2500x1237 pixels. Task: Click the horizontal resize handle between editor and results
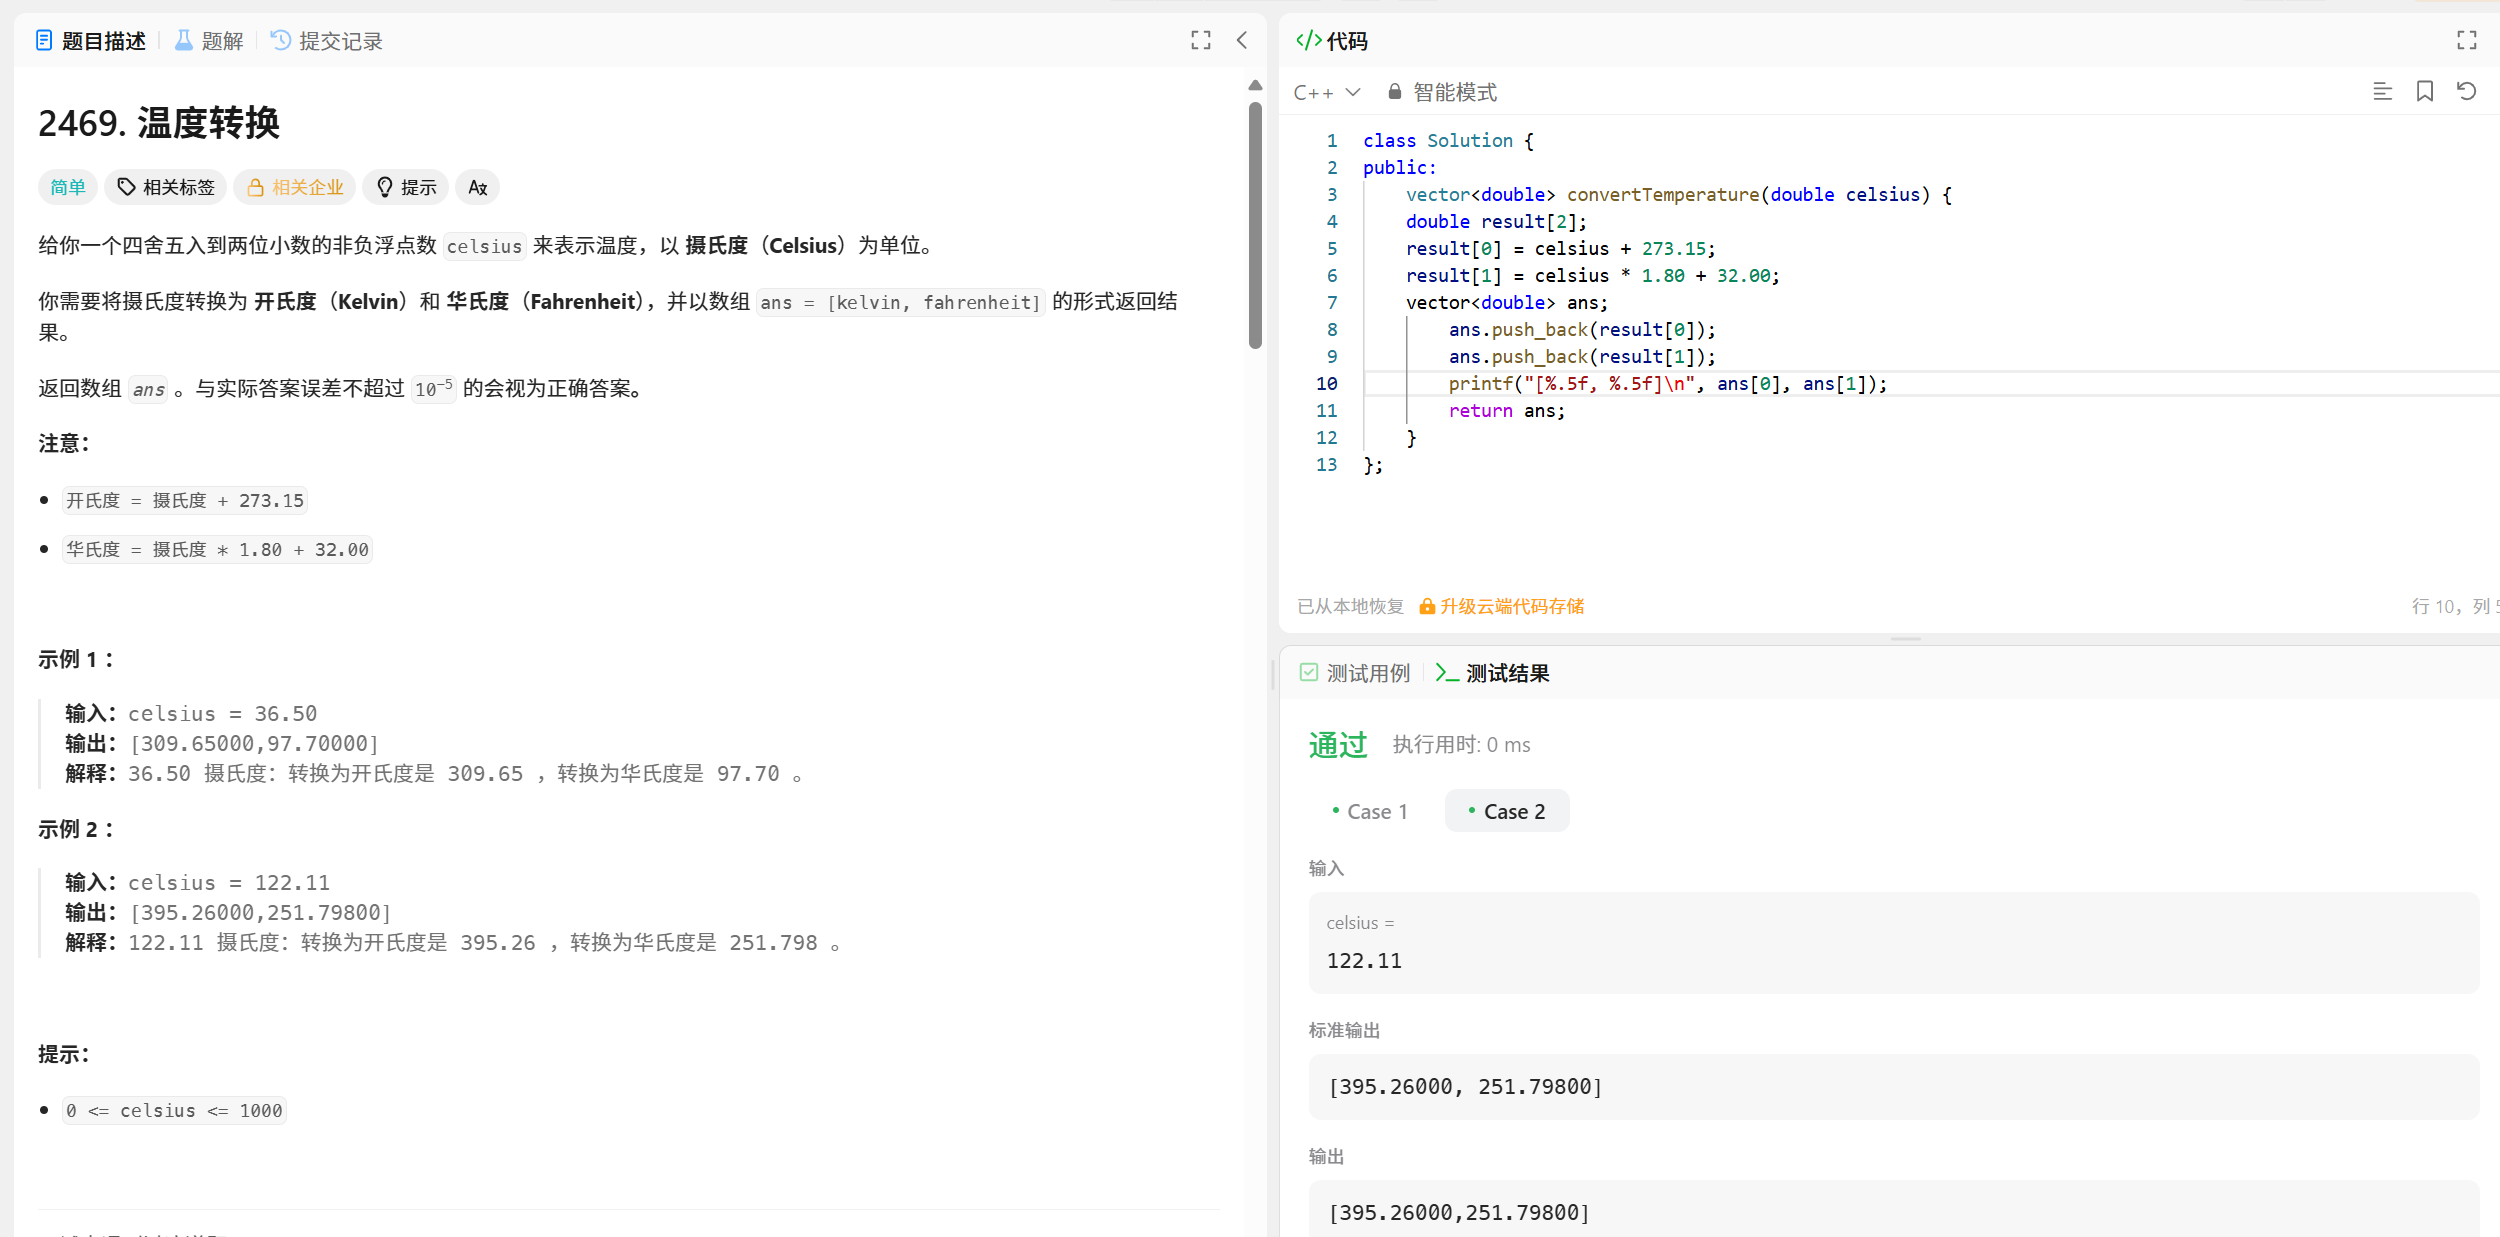[x=1906, y=639]
